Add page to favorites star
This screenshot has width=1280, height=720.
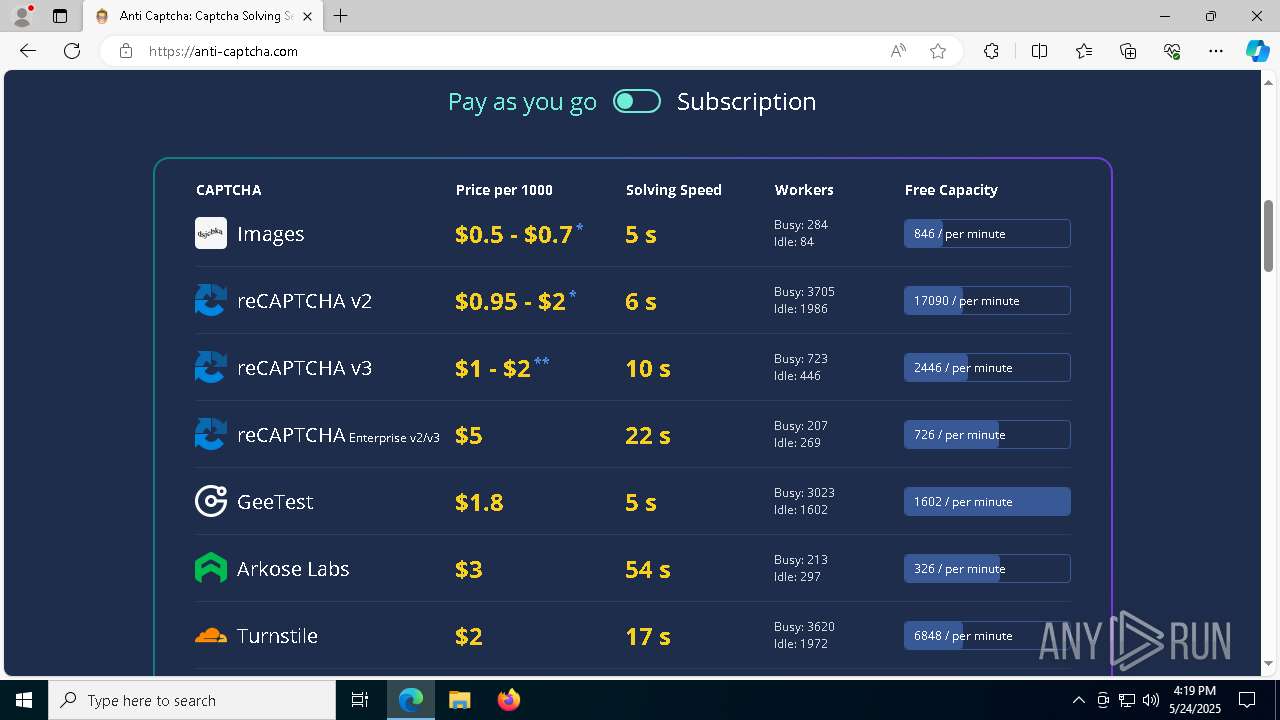pyautogui.click(x=938, y=51)
